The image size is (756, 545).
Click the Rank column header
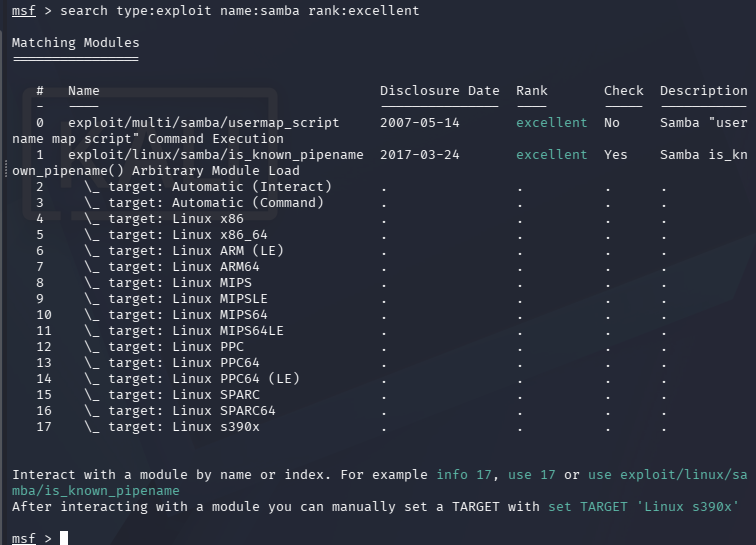[532, 91]
